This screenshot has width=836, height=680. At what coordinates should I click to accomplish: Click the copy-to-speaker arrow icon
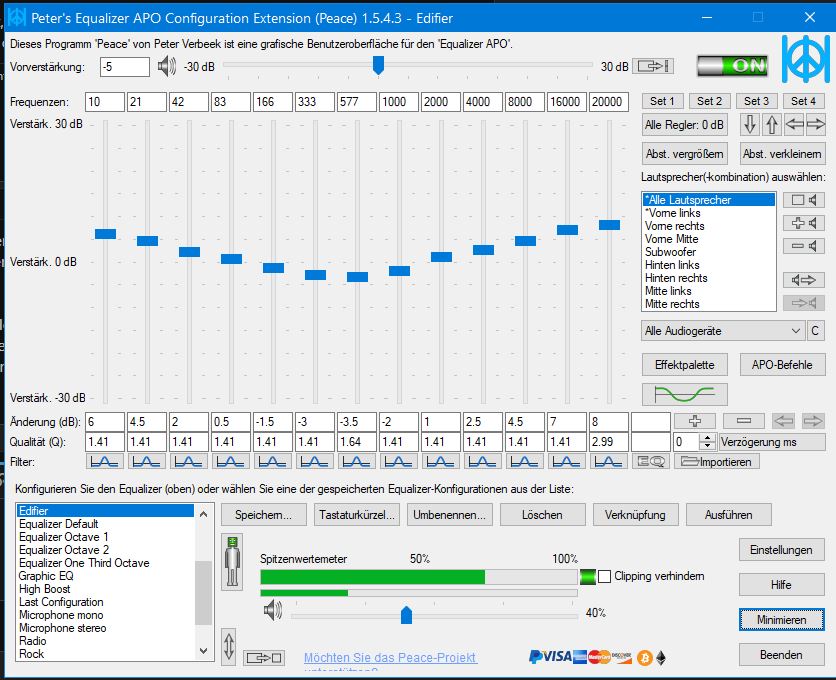[x=803, y=303]
